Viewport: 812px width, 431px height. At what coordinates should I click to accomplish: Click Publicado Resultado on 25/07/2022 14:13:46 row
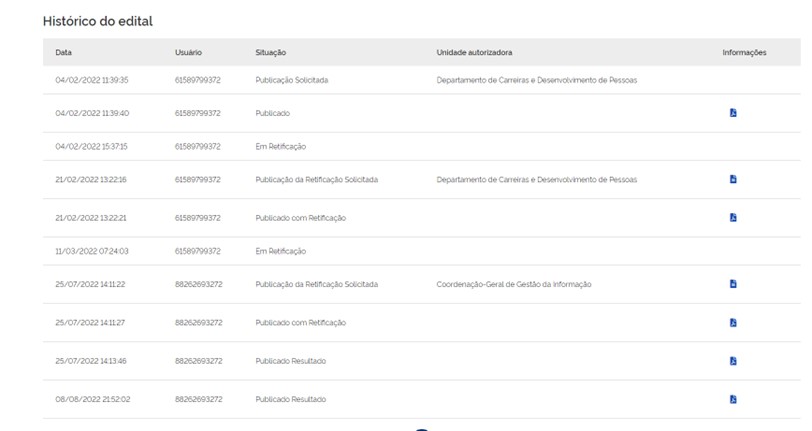(291, 361)
